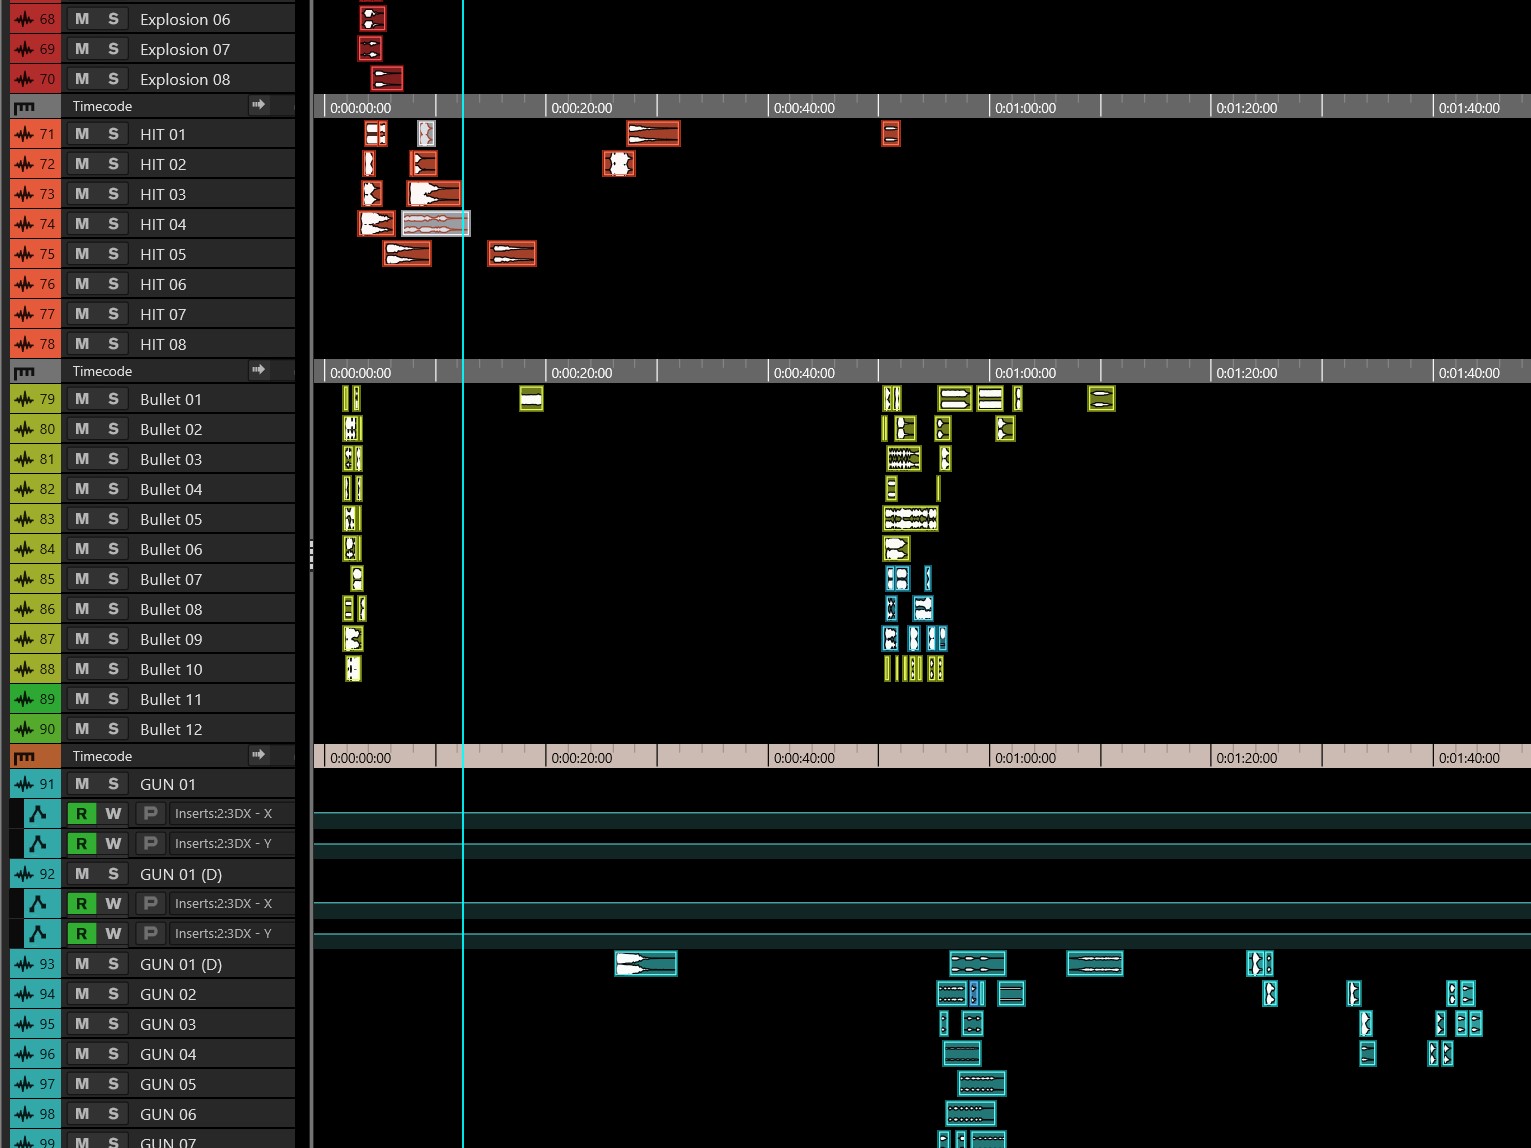Click the automation icon for GUN 01 3DX - X lane
Viewport: 1531px width, 1148px height.
(38, 814)
